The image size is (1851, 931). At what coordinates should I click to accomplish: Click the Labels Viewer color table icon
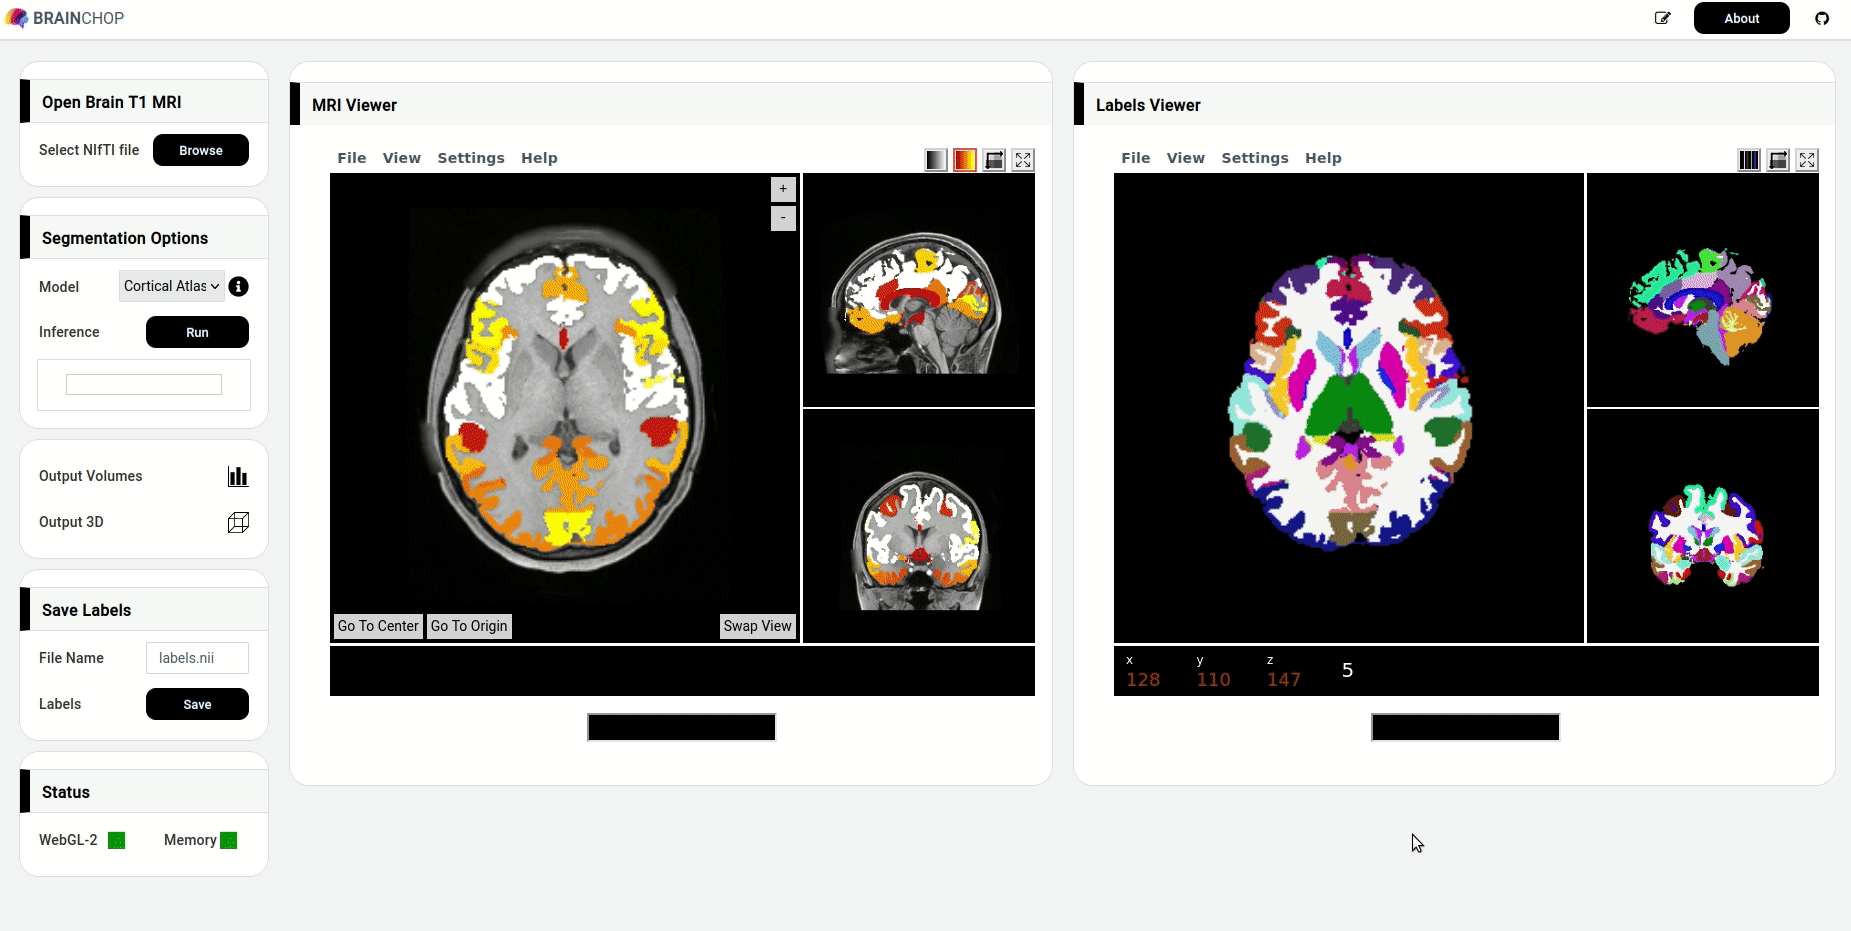pos(1748,160)
